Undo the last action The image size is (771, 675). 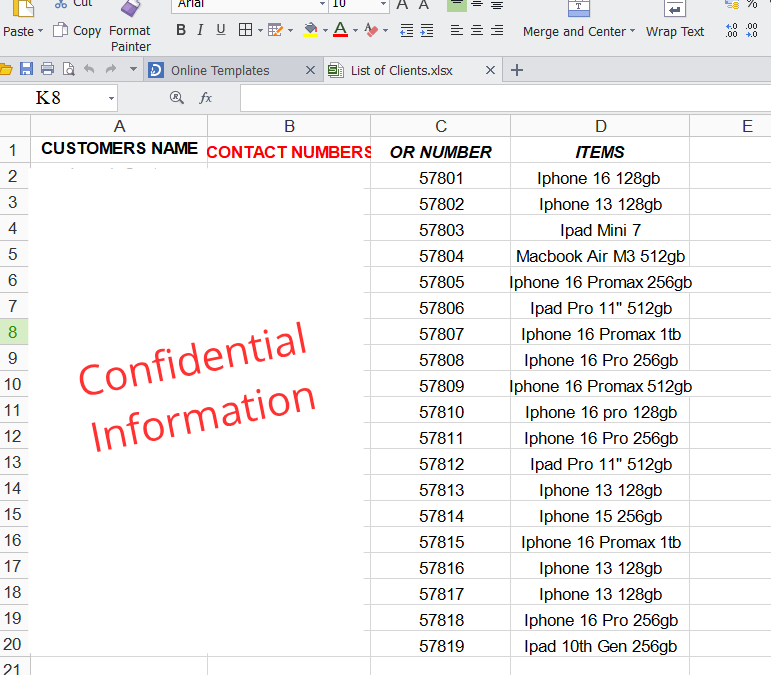[89, 69]
